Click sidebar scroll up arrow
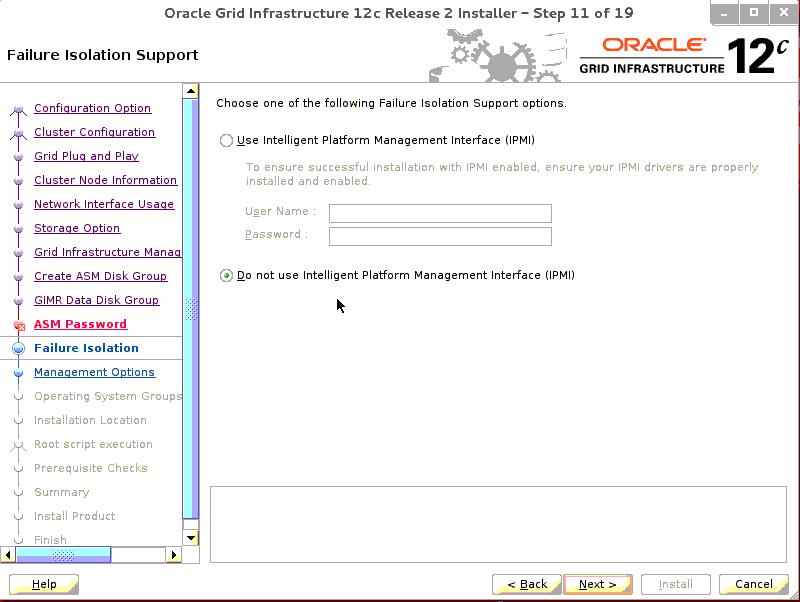800x602 pixels. tap(191, 91)
